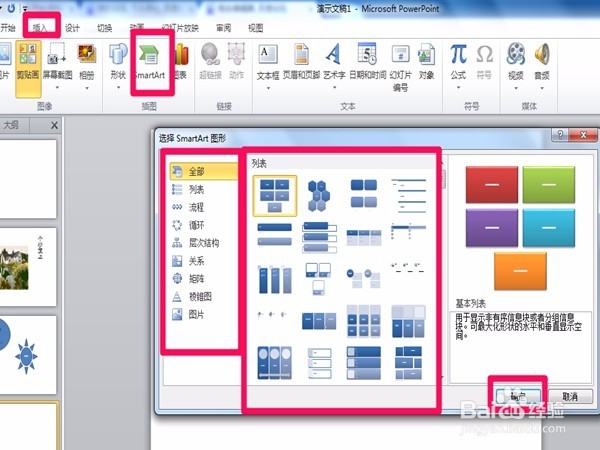The height and width of the screenshot is (450, 600).
Task: Select the slide thumbnail with sun shape
Action: [x=27, y=355]
